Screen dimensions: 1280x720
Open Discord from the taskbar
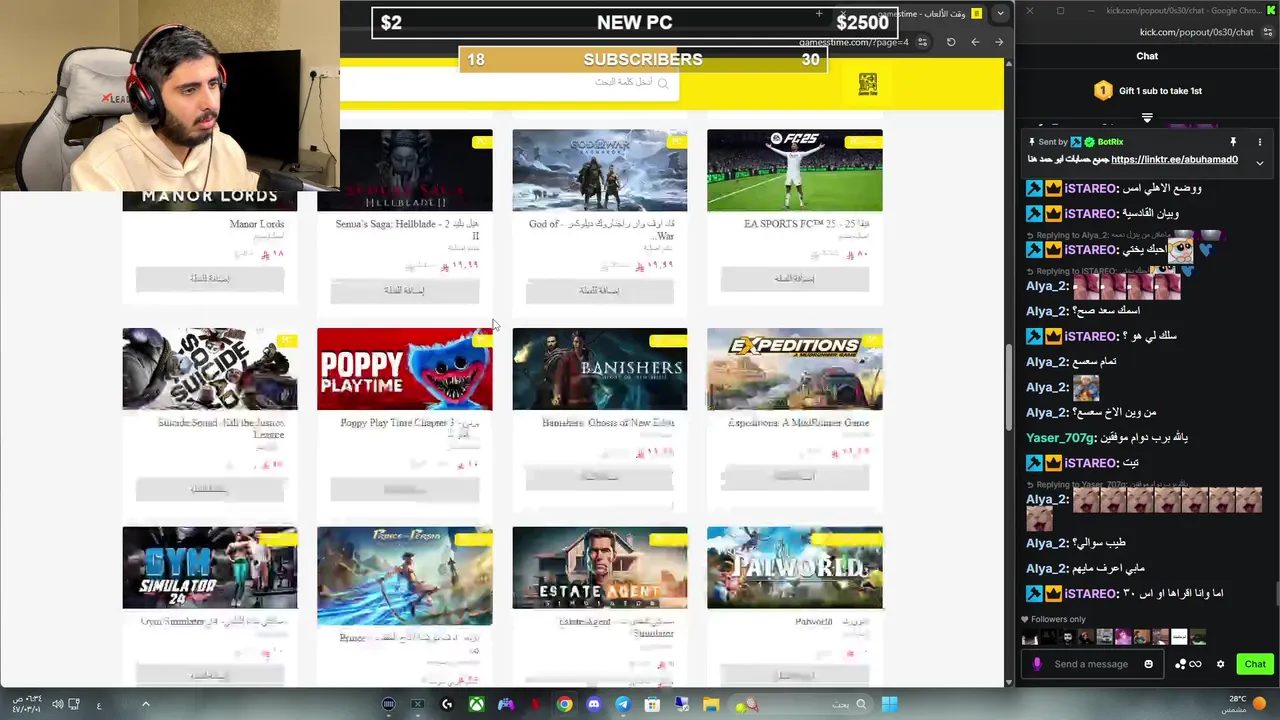pyautogui.click(x=593, y=704)
